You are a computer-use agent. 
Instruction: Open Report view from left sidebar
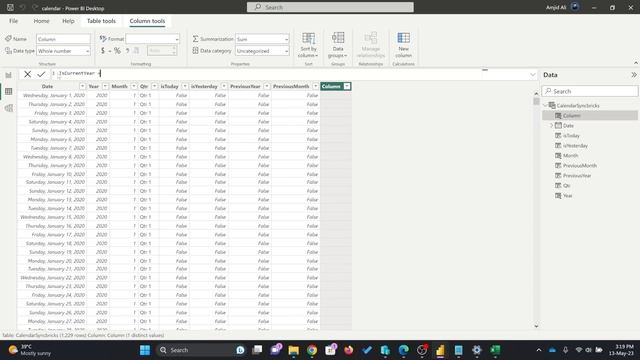tap(9, 75)
